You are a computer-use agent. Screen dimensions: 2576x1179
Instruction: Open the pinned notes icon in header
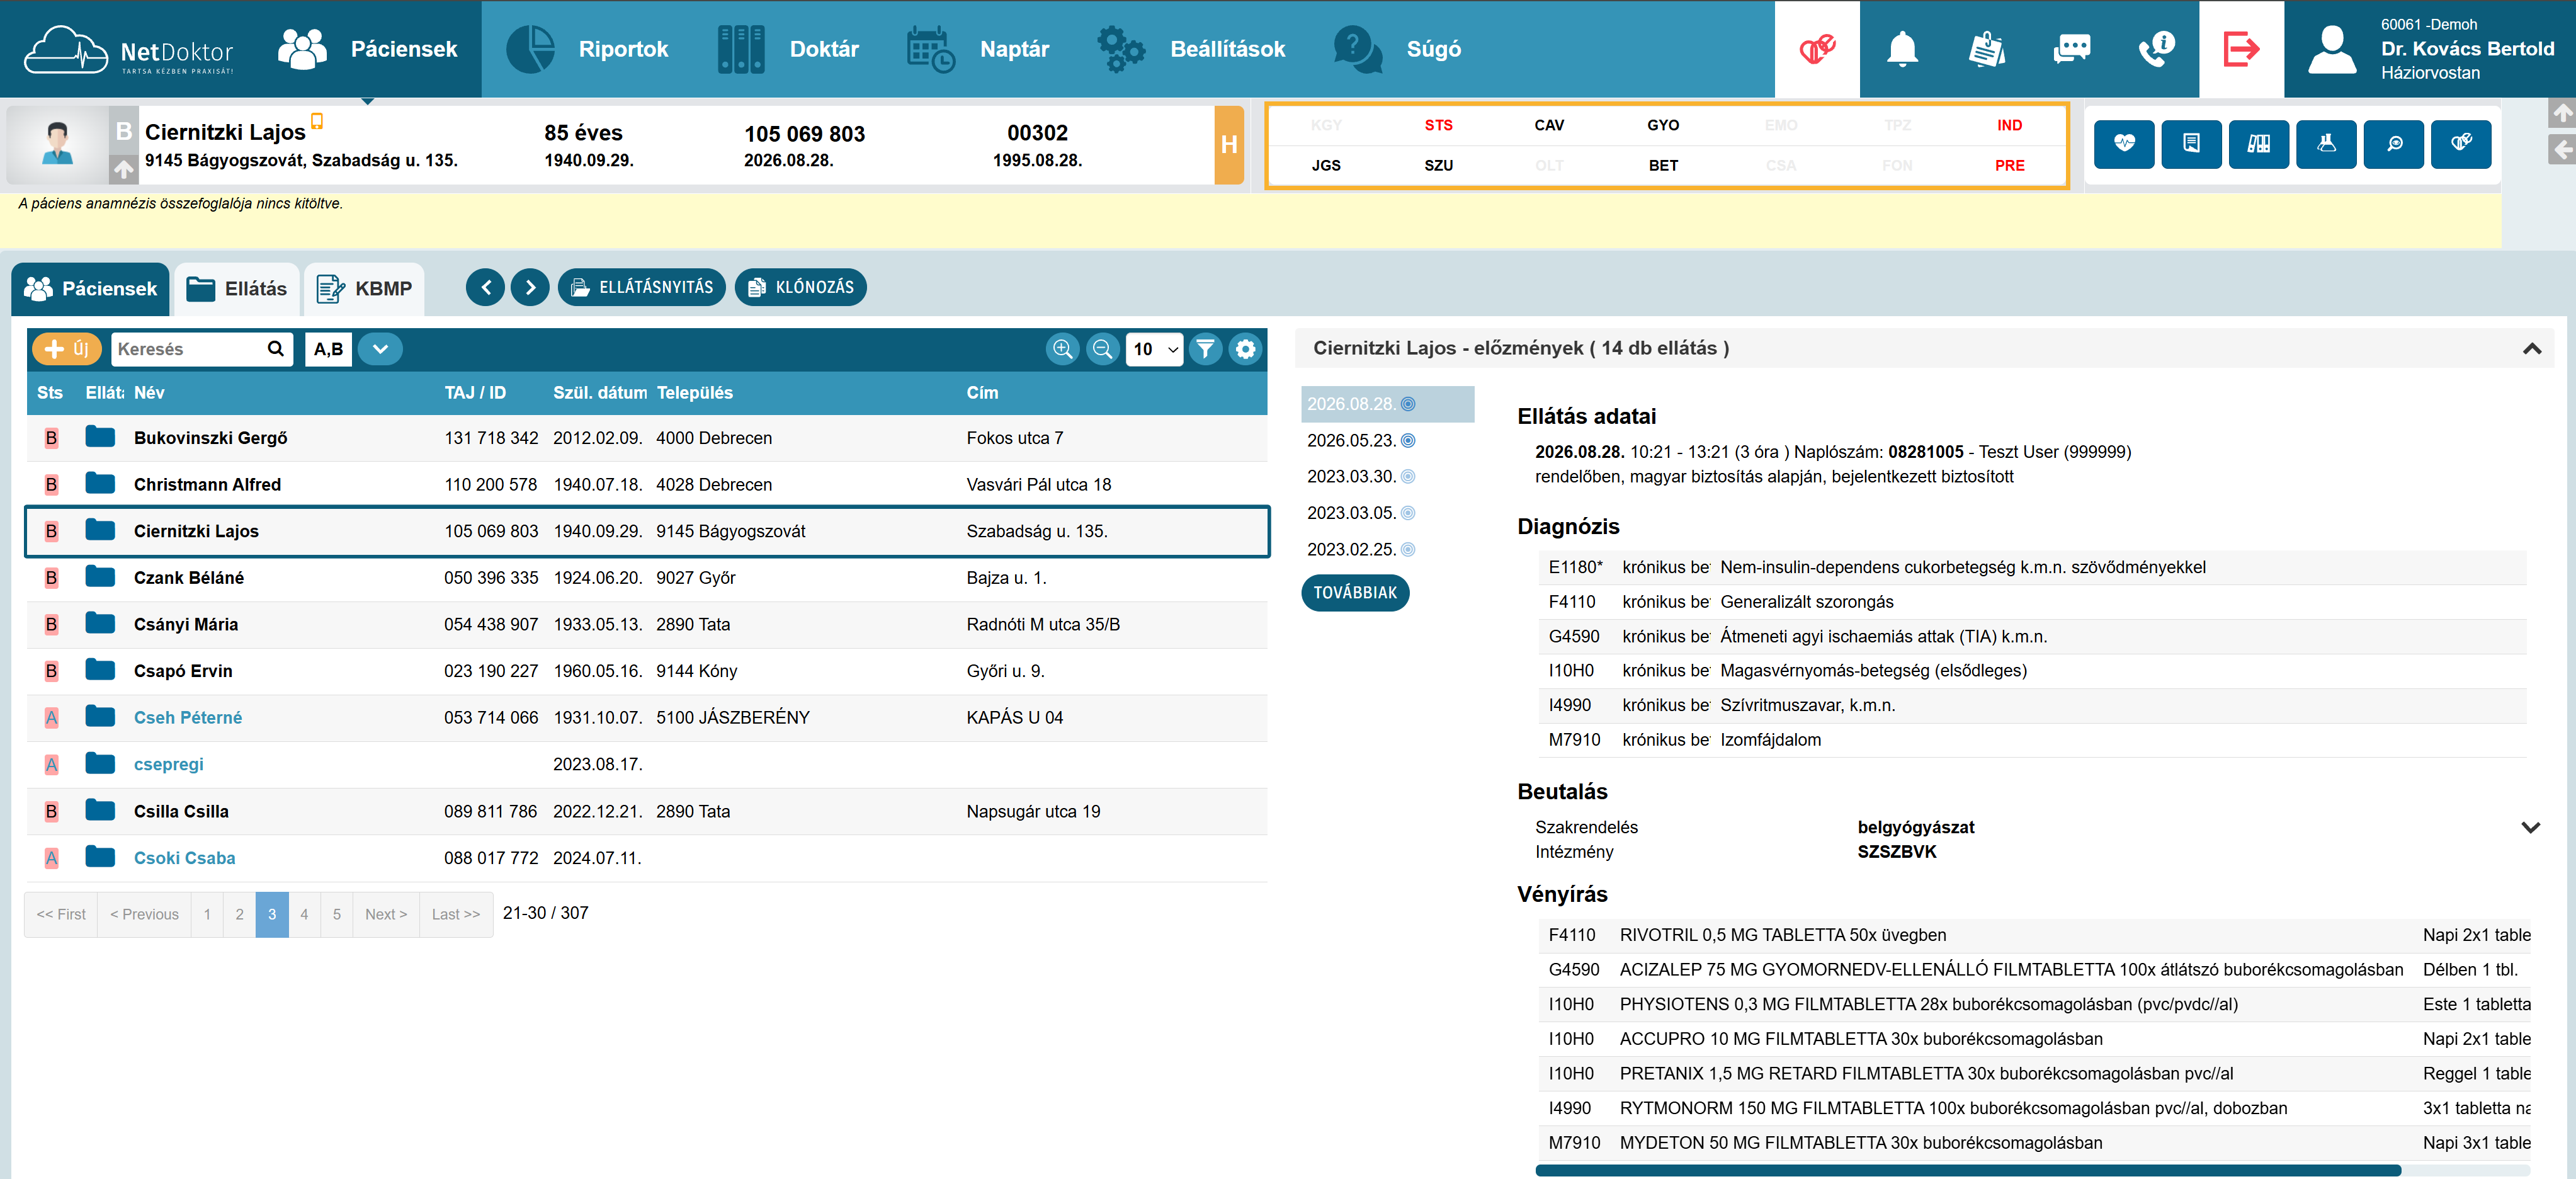coord(1986,49)
